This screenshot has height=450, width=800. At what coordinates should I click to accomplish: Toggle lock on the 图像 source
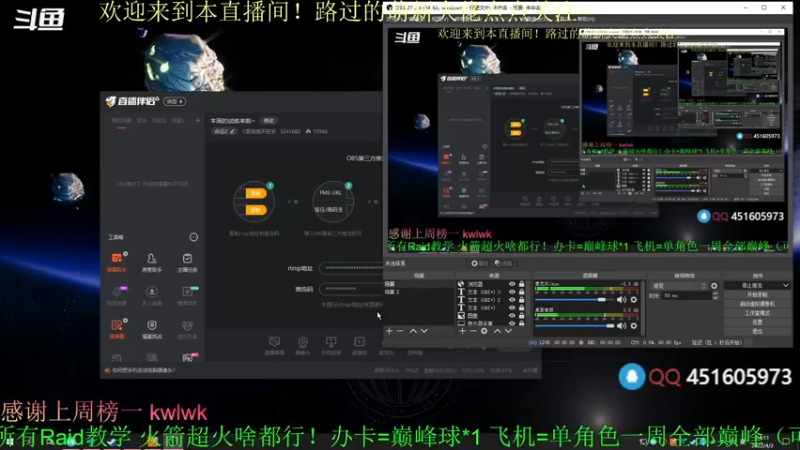(521, 316)
